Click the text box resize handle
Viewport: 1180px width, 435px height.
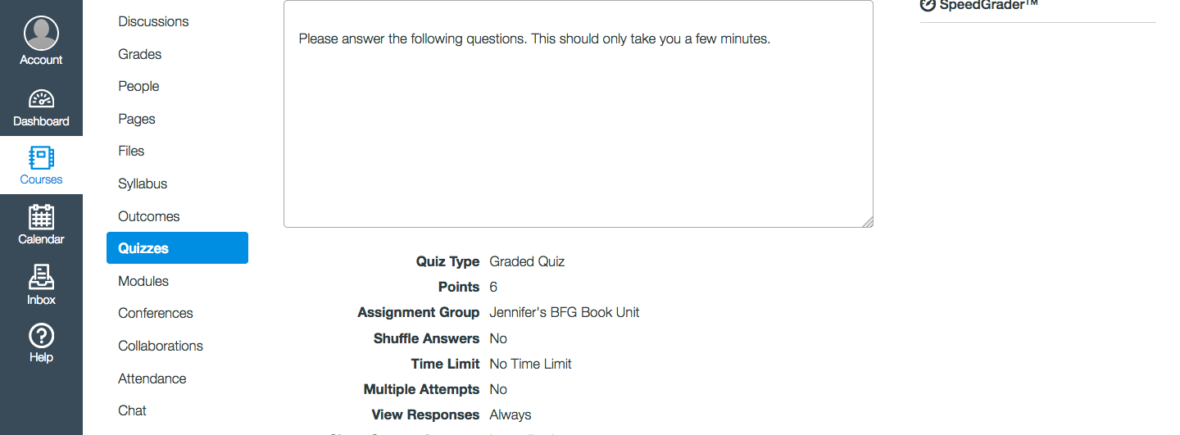(x=867, y=222)
